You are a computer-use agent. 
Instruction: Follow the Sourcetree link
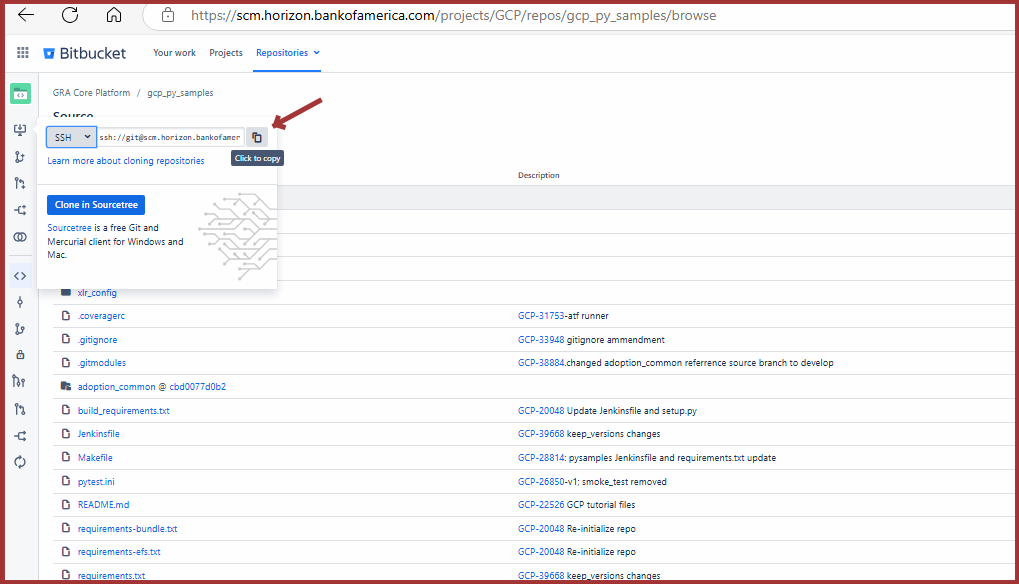[69, 228]
